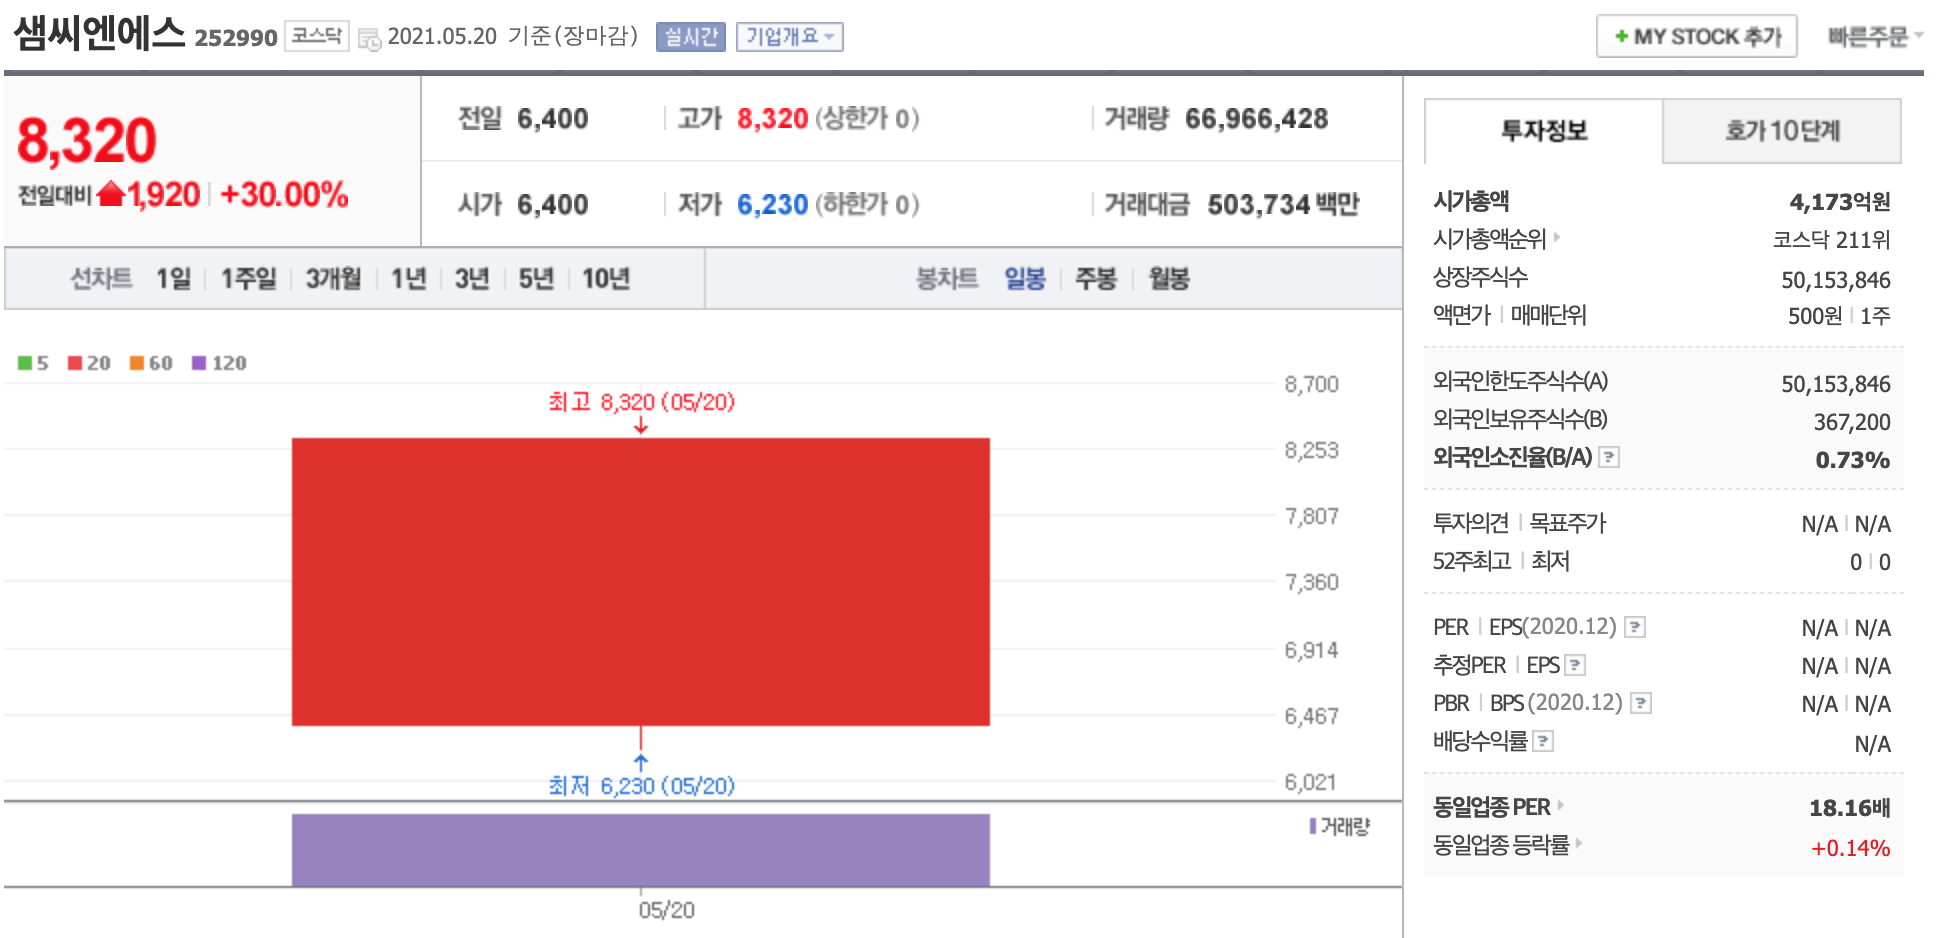Select the 1일 line chart period
The height and width of the screenshot is (938, 1938).
(x=173, y=278)
